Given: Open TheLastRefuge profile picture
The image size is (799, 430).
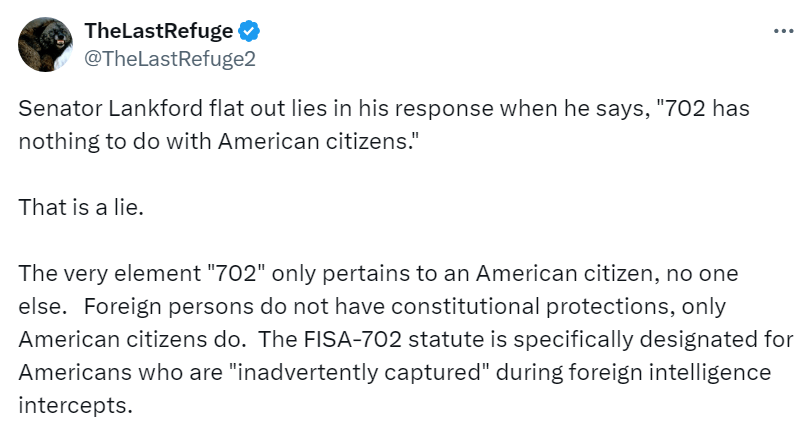Looking at the screenshot, I should pyautogui.click(x=45, y=44).
